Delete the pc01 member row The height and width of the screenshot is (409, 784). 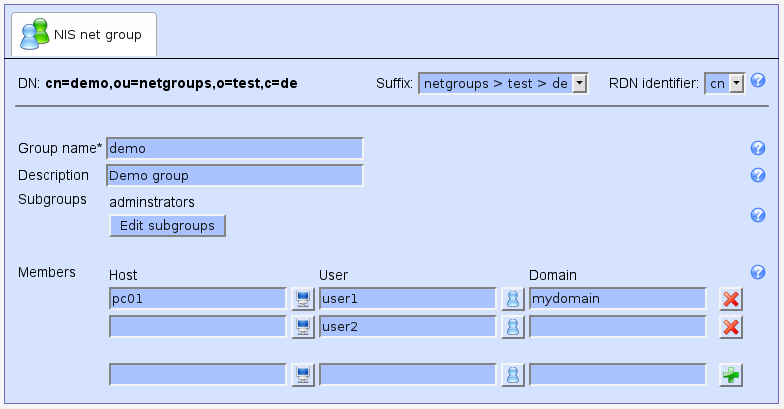731,298
